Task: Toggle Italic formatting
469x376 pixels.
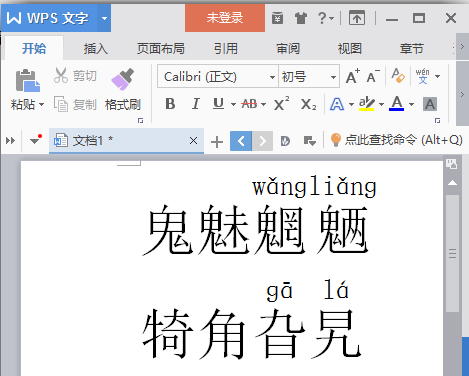Action: click(x=196, y=104)
